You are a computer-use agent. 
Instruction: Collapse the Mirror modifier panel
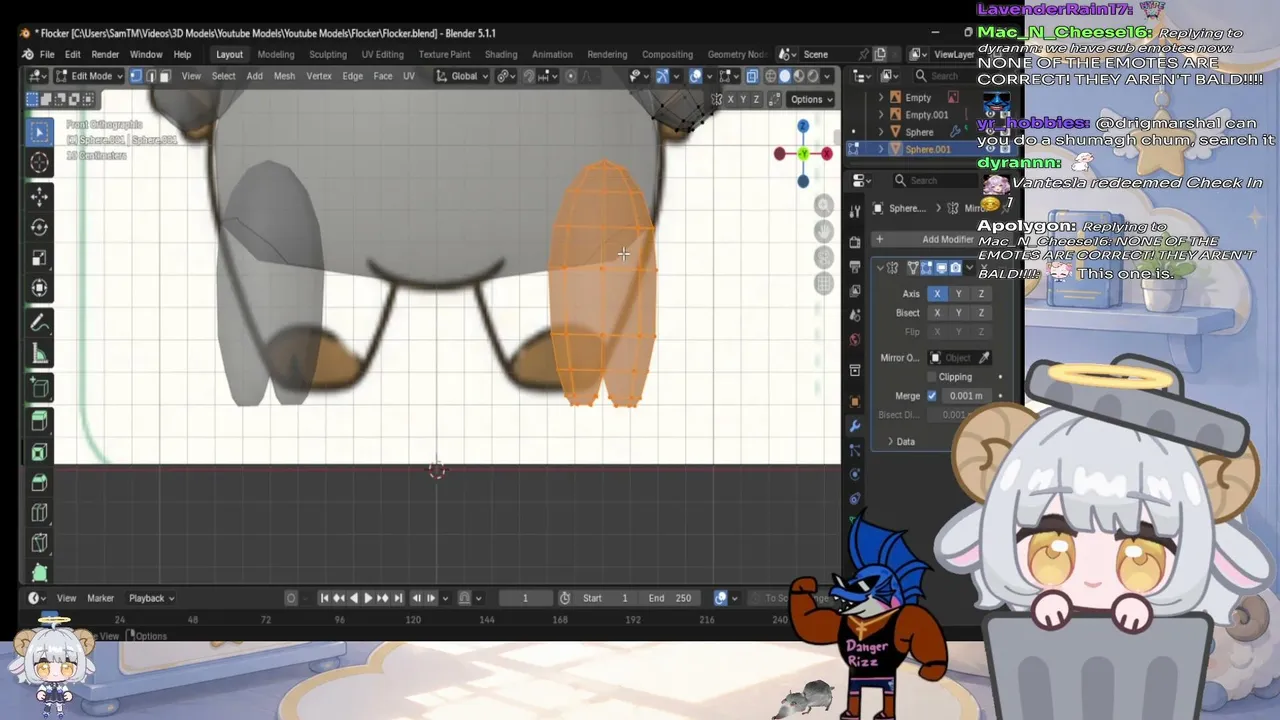point(880,268)
